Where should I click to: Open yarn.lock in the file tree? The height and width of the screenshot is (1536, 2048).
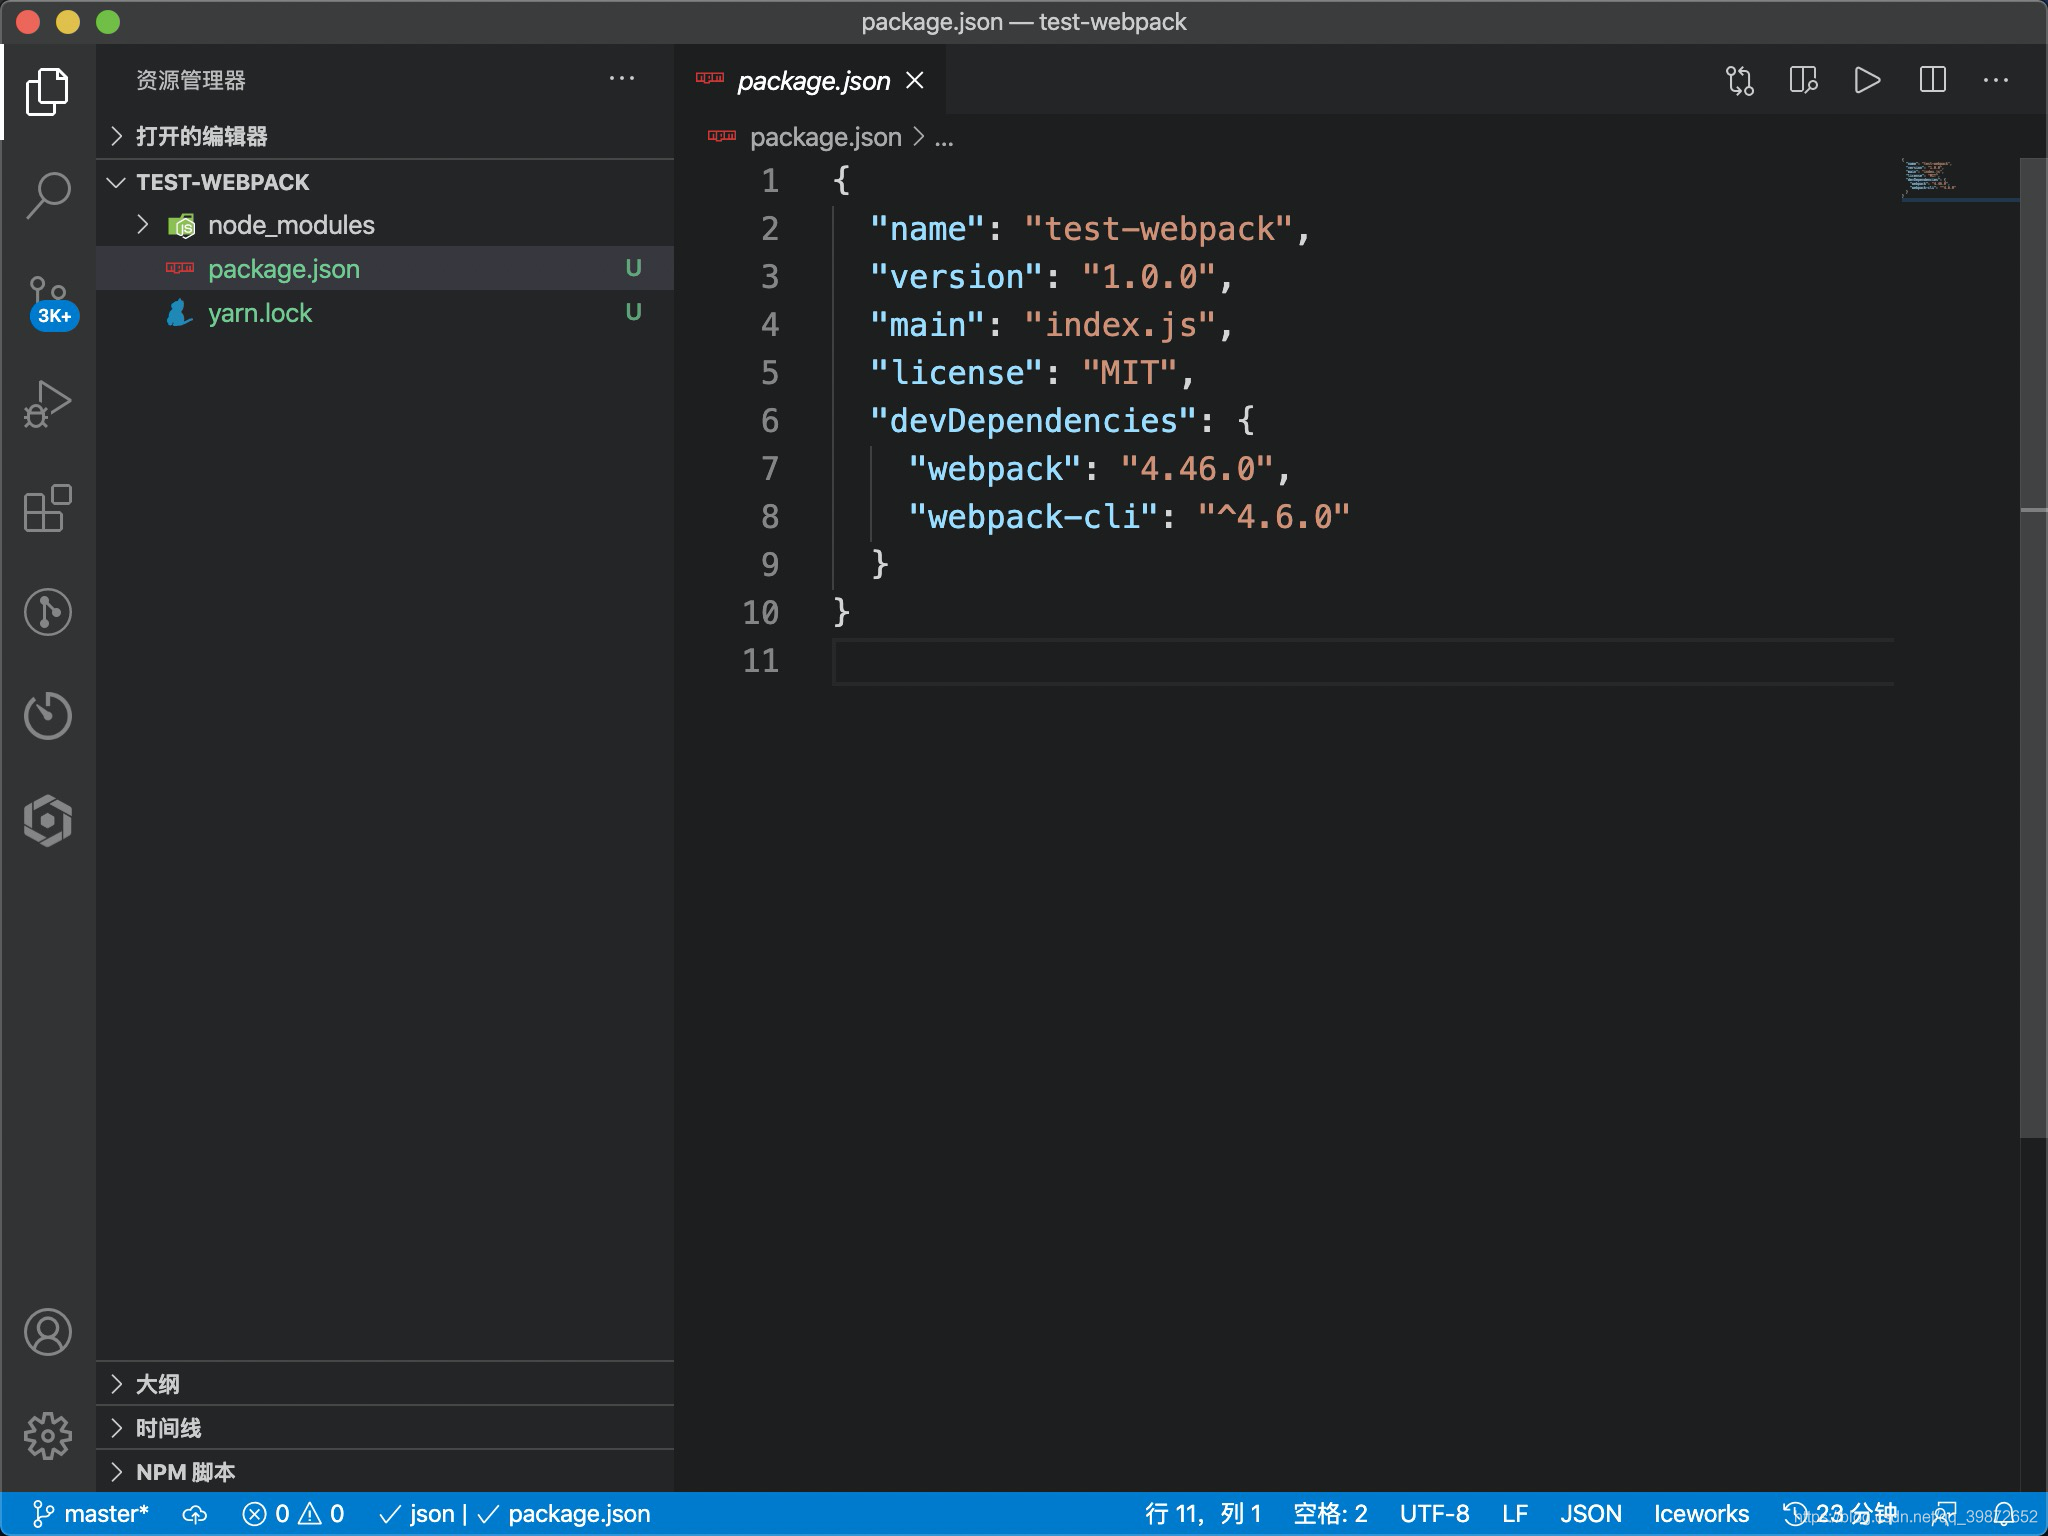tap(385, 313)
